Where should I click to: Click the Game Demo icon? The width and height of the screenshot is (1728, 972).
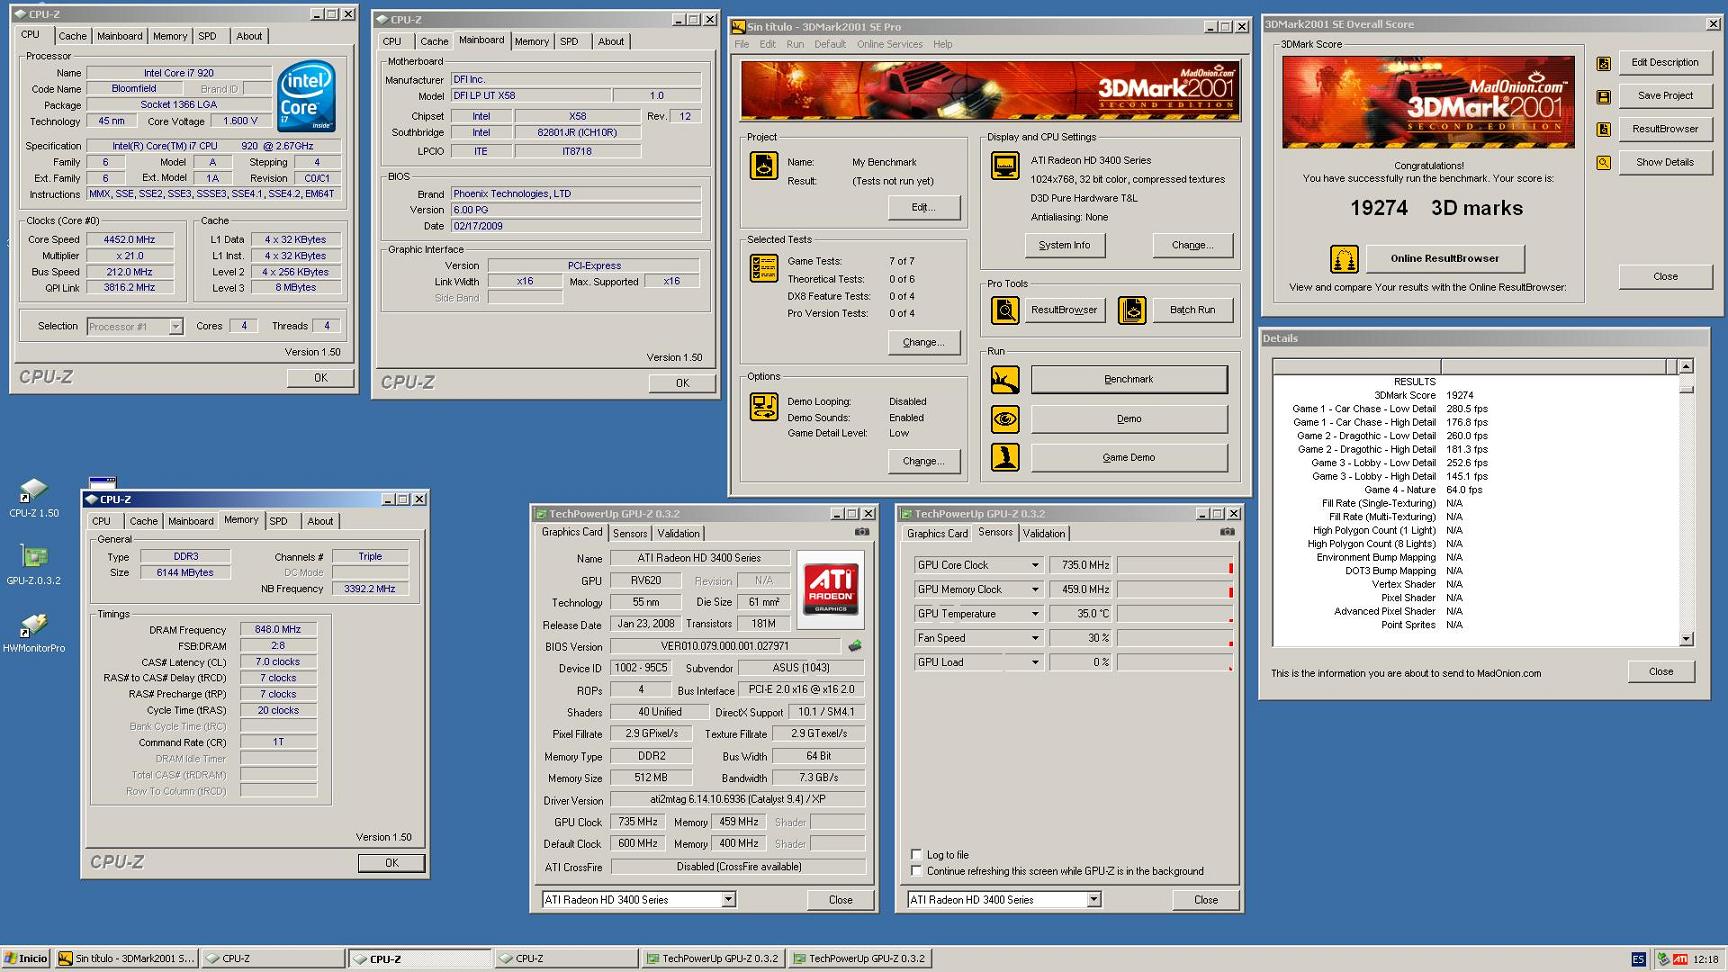(1005, 457)
